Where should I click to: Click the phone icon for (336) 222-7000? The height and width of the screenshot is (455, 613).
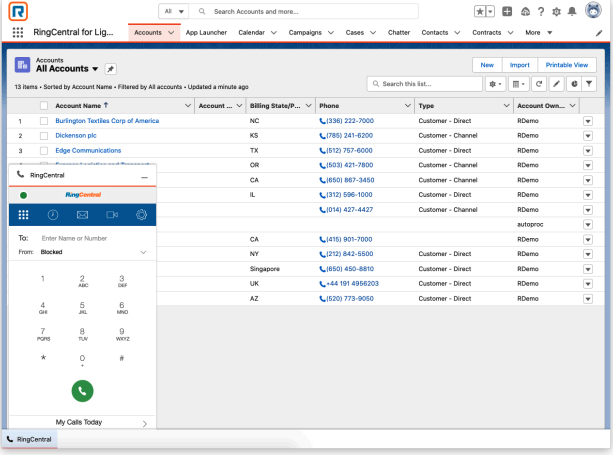point(322,121)
